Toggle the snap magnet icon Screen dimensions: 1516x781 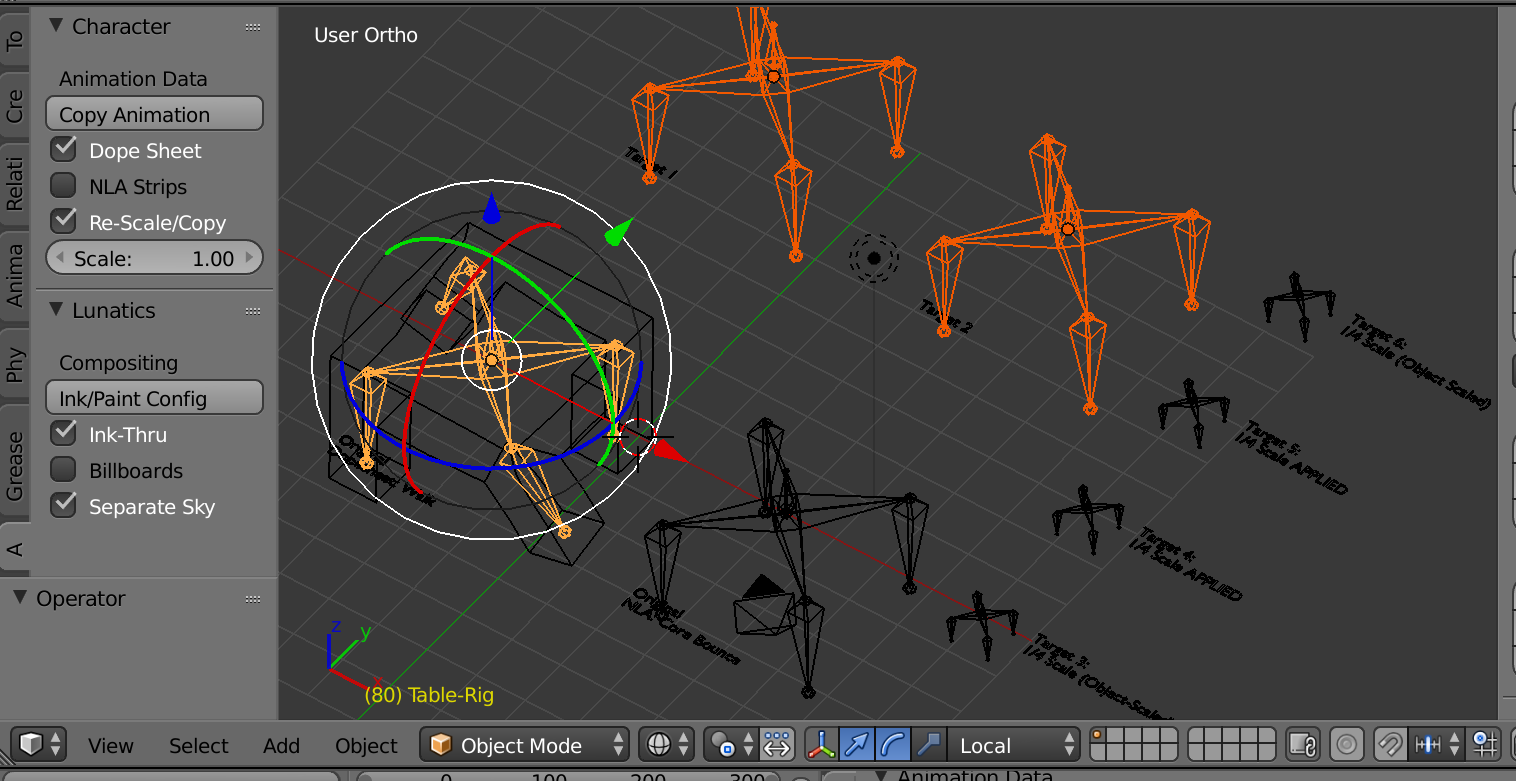click(x=1389, y=745)
